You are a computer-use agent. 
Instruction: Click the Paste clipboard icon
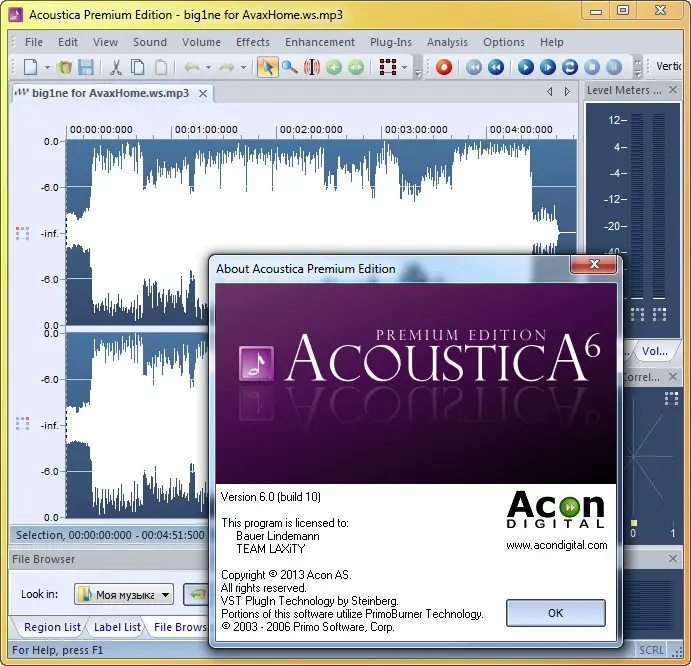point(161,67)
